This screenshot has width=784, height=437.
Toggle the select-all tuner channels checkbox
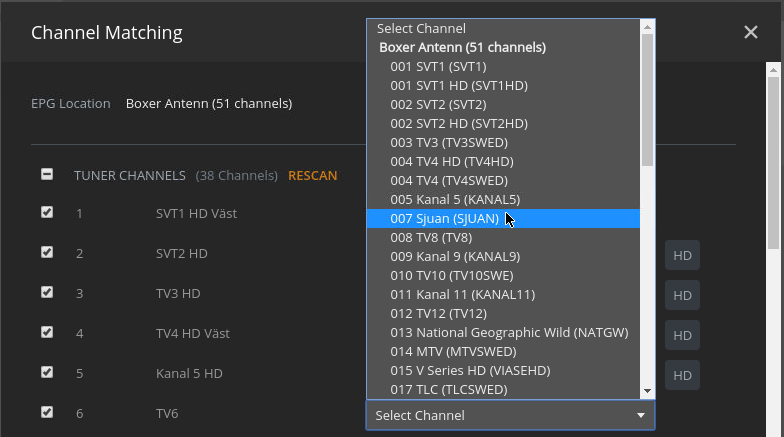click(47, 174)
